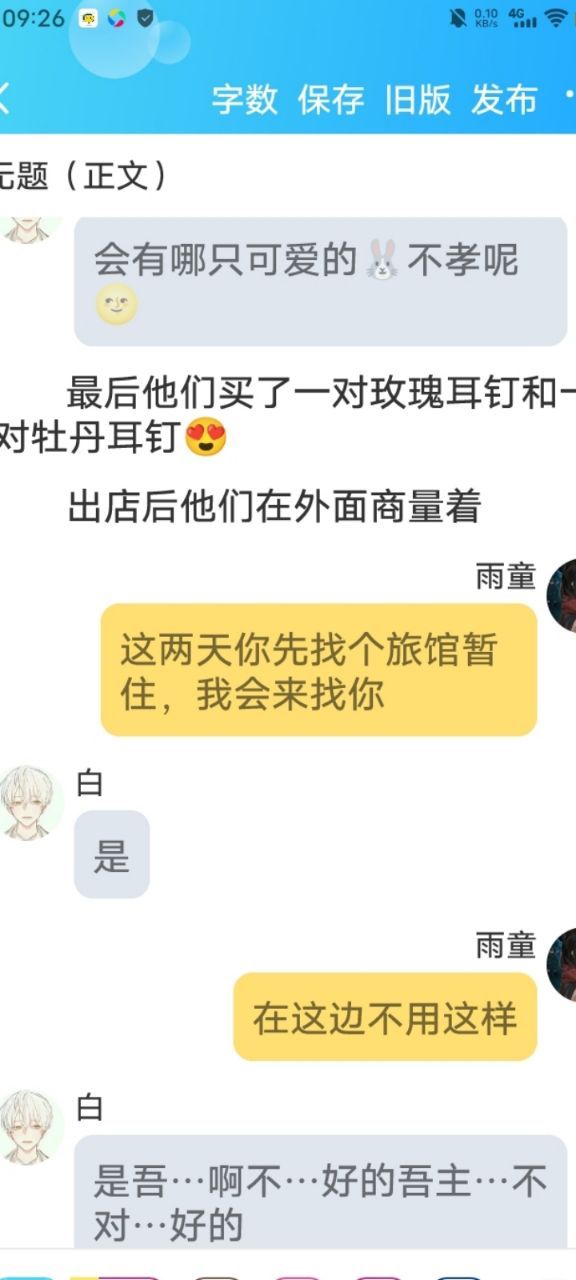Tap the moon face emoji
This screenshot has height=1280, width=576.
[x=116, y=306]
